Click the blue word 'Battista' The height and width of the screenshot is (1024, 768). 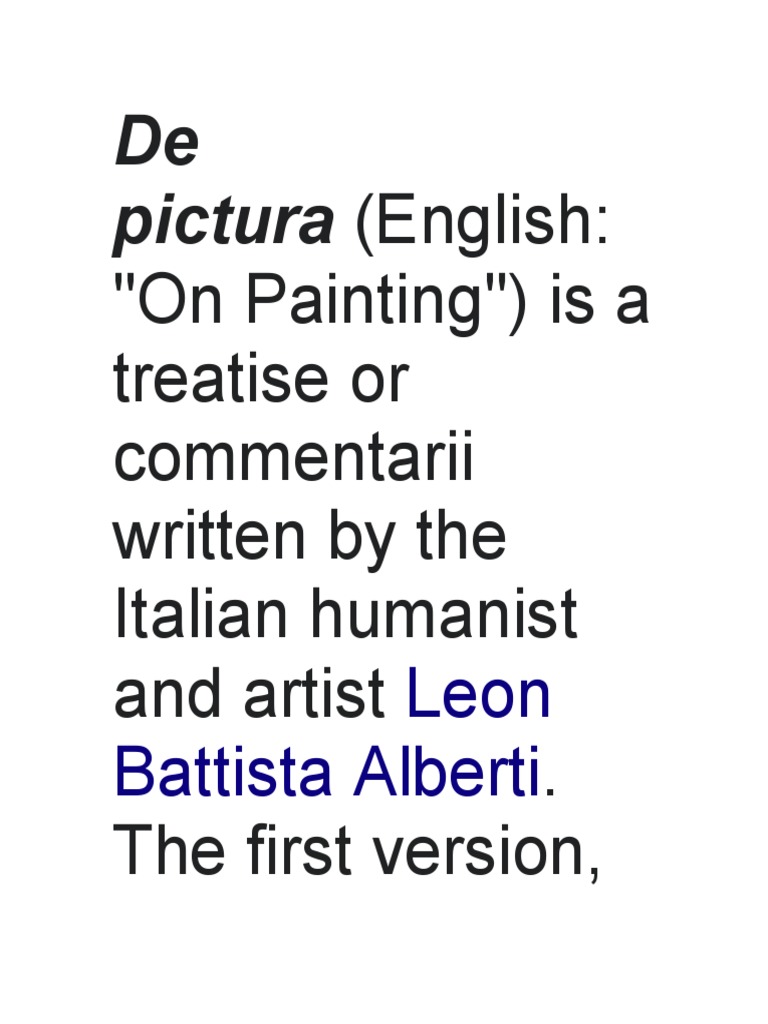[x=223, y=773]
